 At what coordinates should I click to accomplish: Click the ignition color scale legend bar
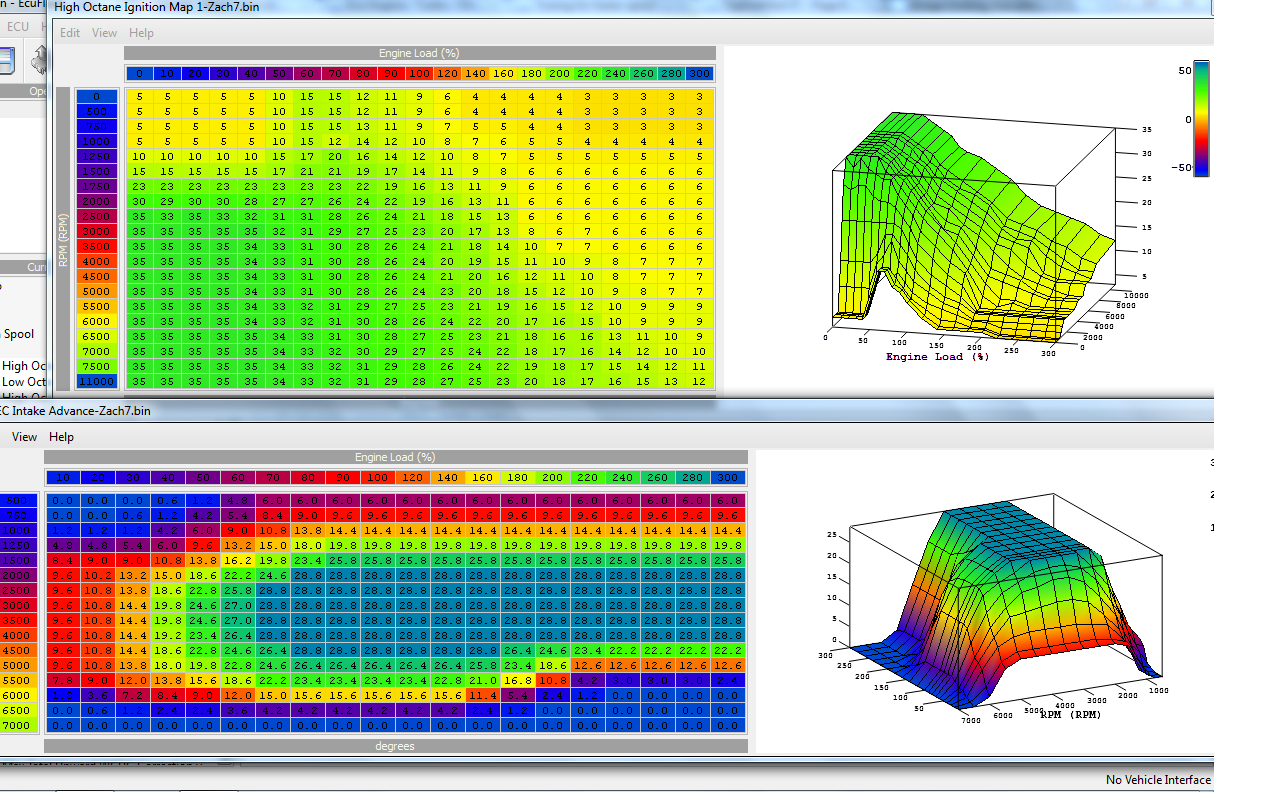click(1201, 118)
